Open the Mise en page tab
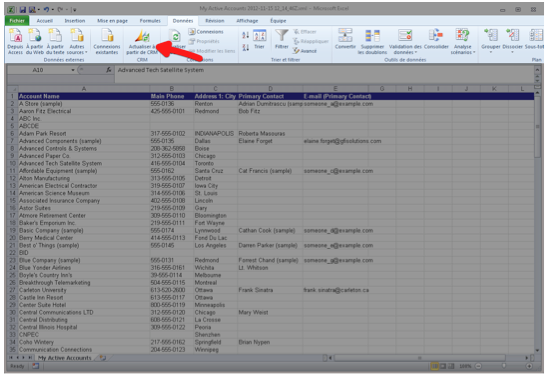Image resolution: width=550 pixels, height=377 pixels. coord(112,21)
